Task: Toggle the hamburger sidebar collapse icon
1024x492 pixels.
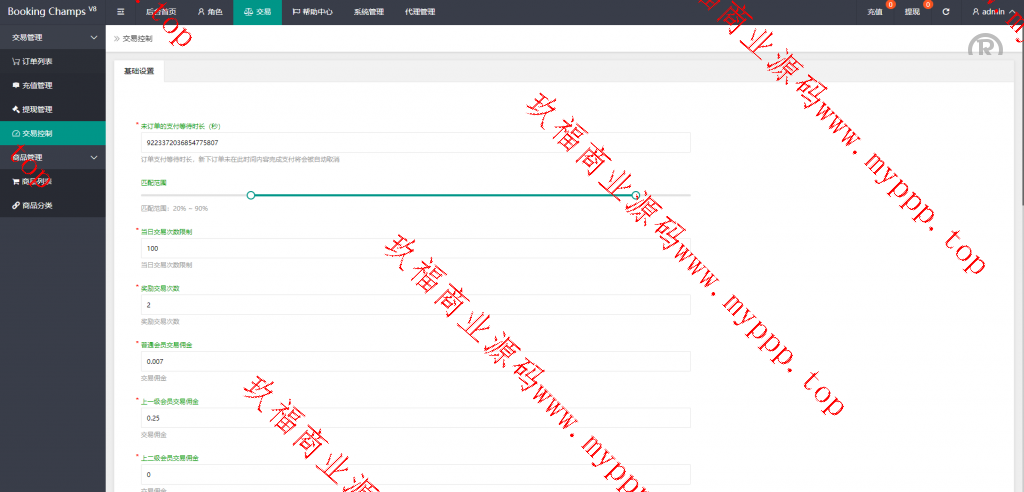Action: [121, 12]
